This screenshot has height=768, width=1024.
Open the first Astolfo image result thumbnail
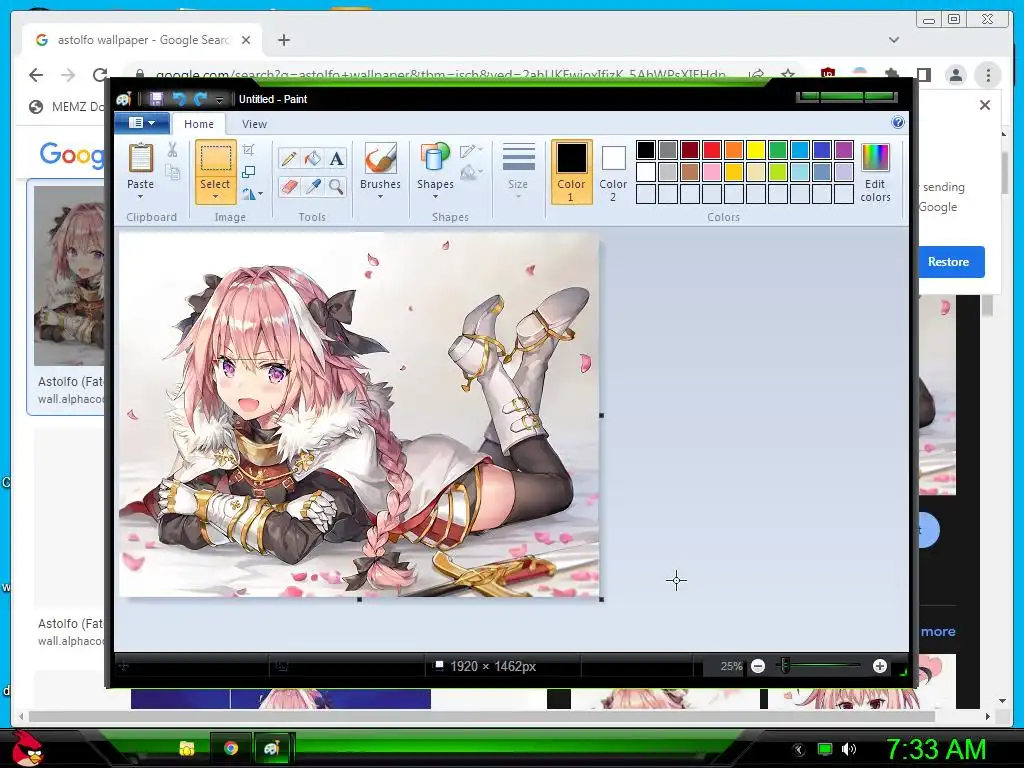[x=69, y=275]
